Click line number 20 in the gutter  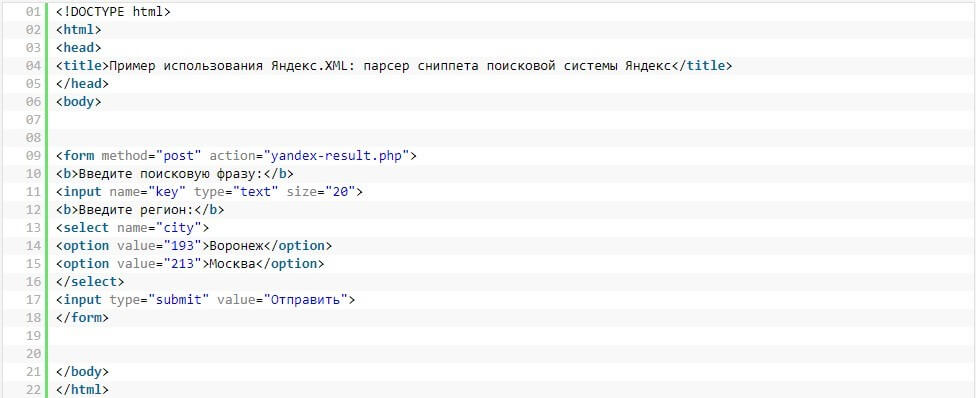click(34, 354)
